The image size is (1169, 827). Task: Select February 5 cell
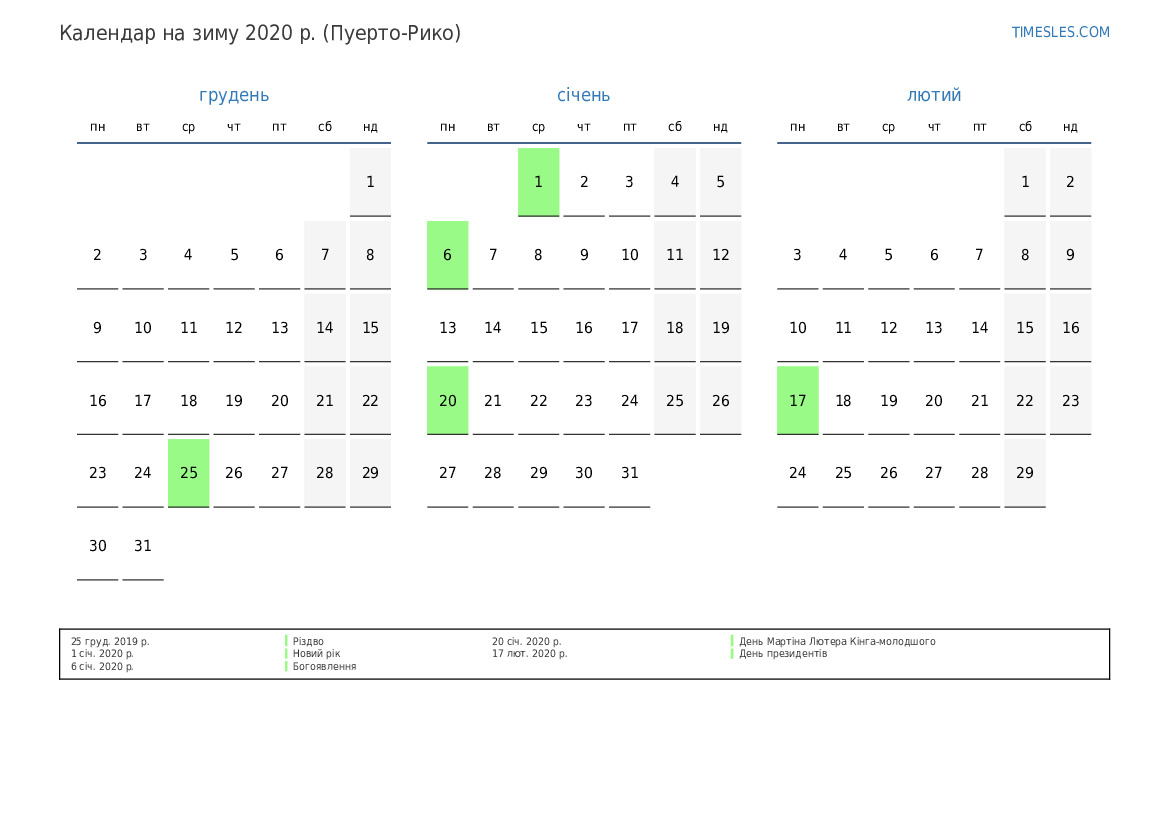[889, 255]
